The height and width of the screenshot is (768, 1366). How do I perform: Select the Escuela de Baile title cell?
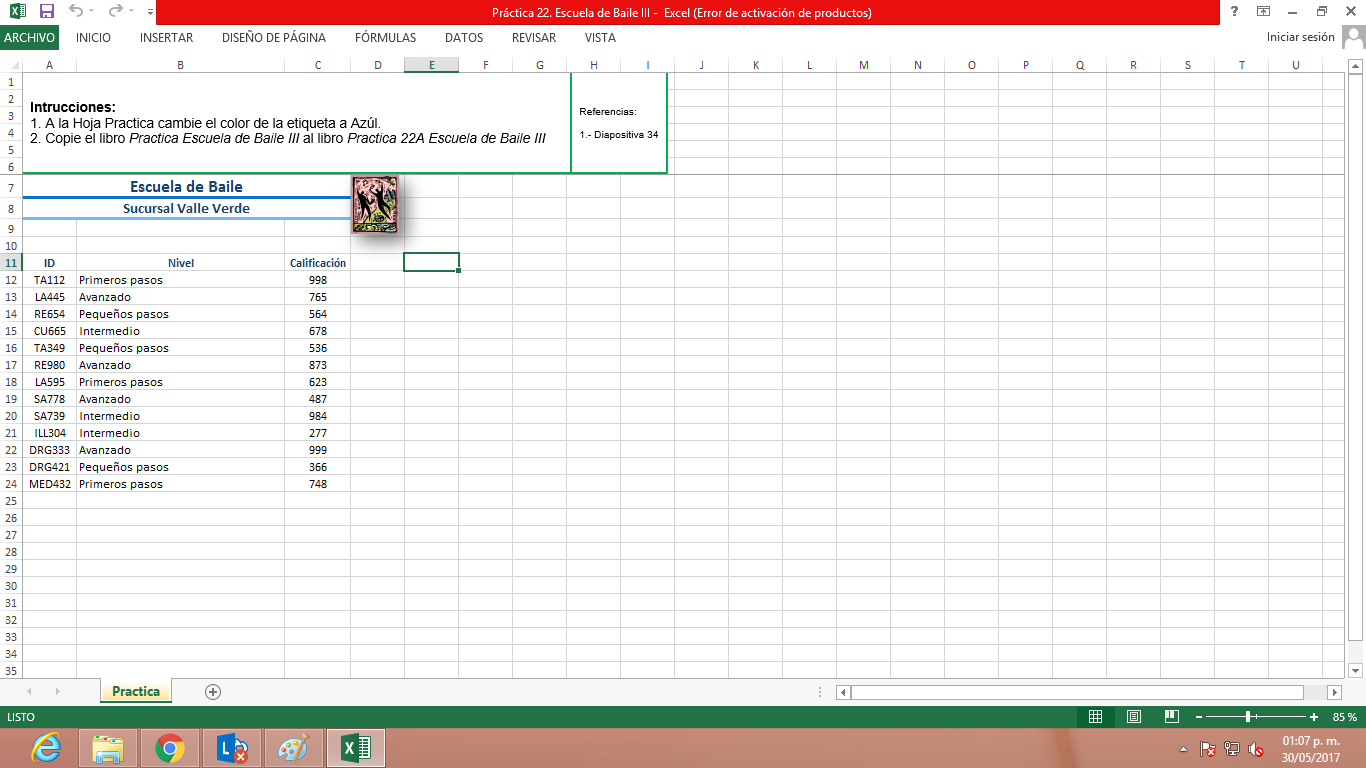[x=186, y=187]
